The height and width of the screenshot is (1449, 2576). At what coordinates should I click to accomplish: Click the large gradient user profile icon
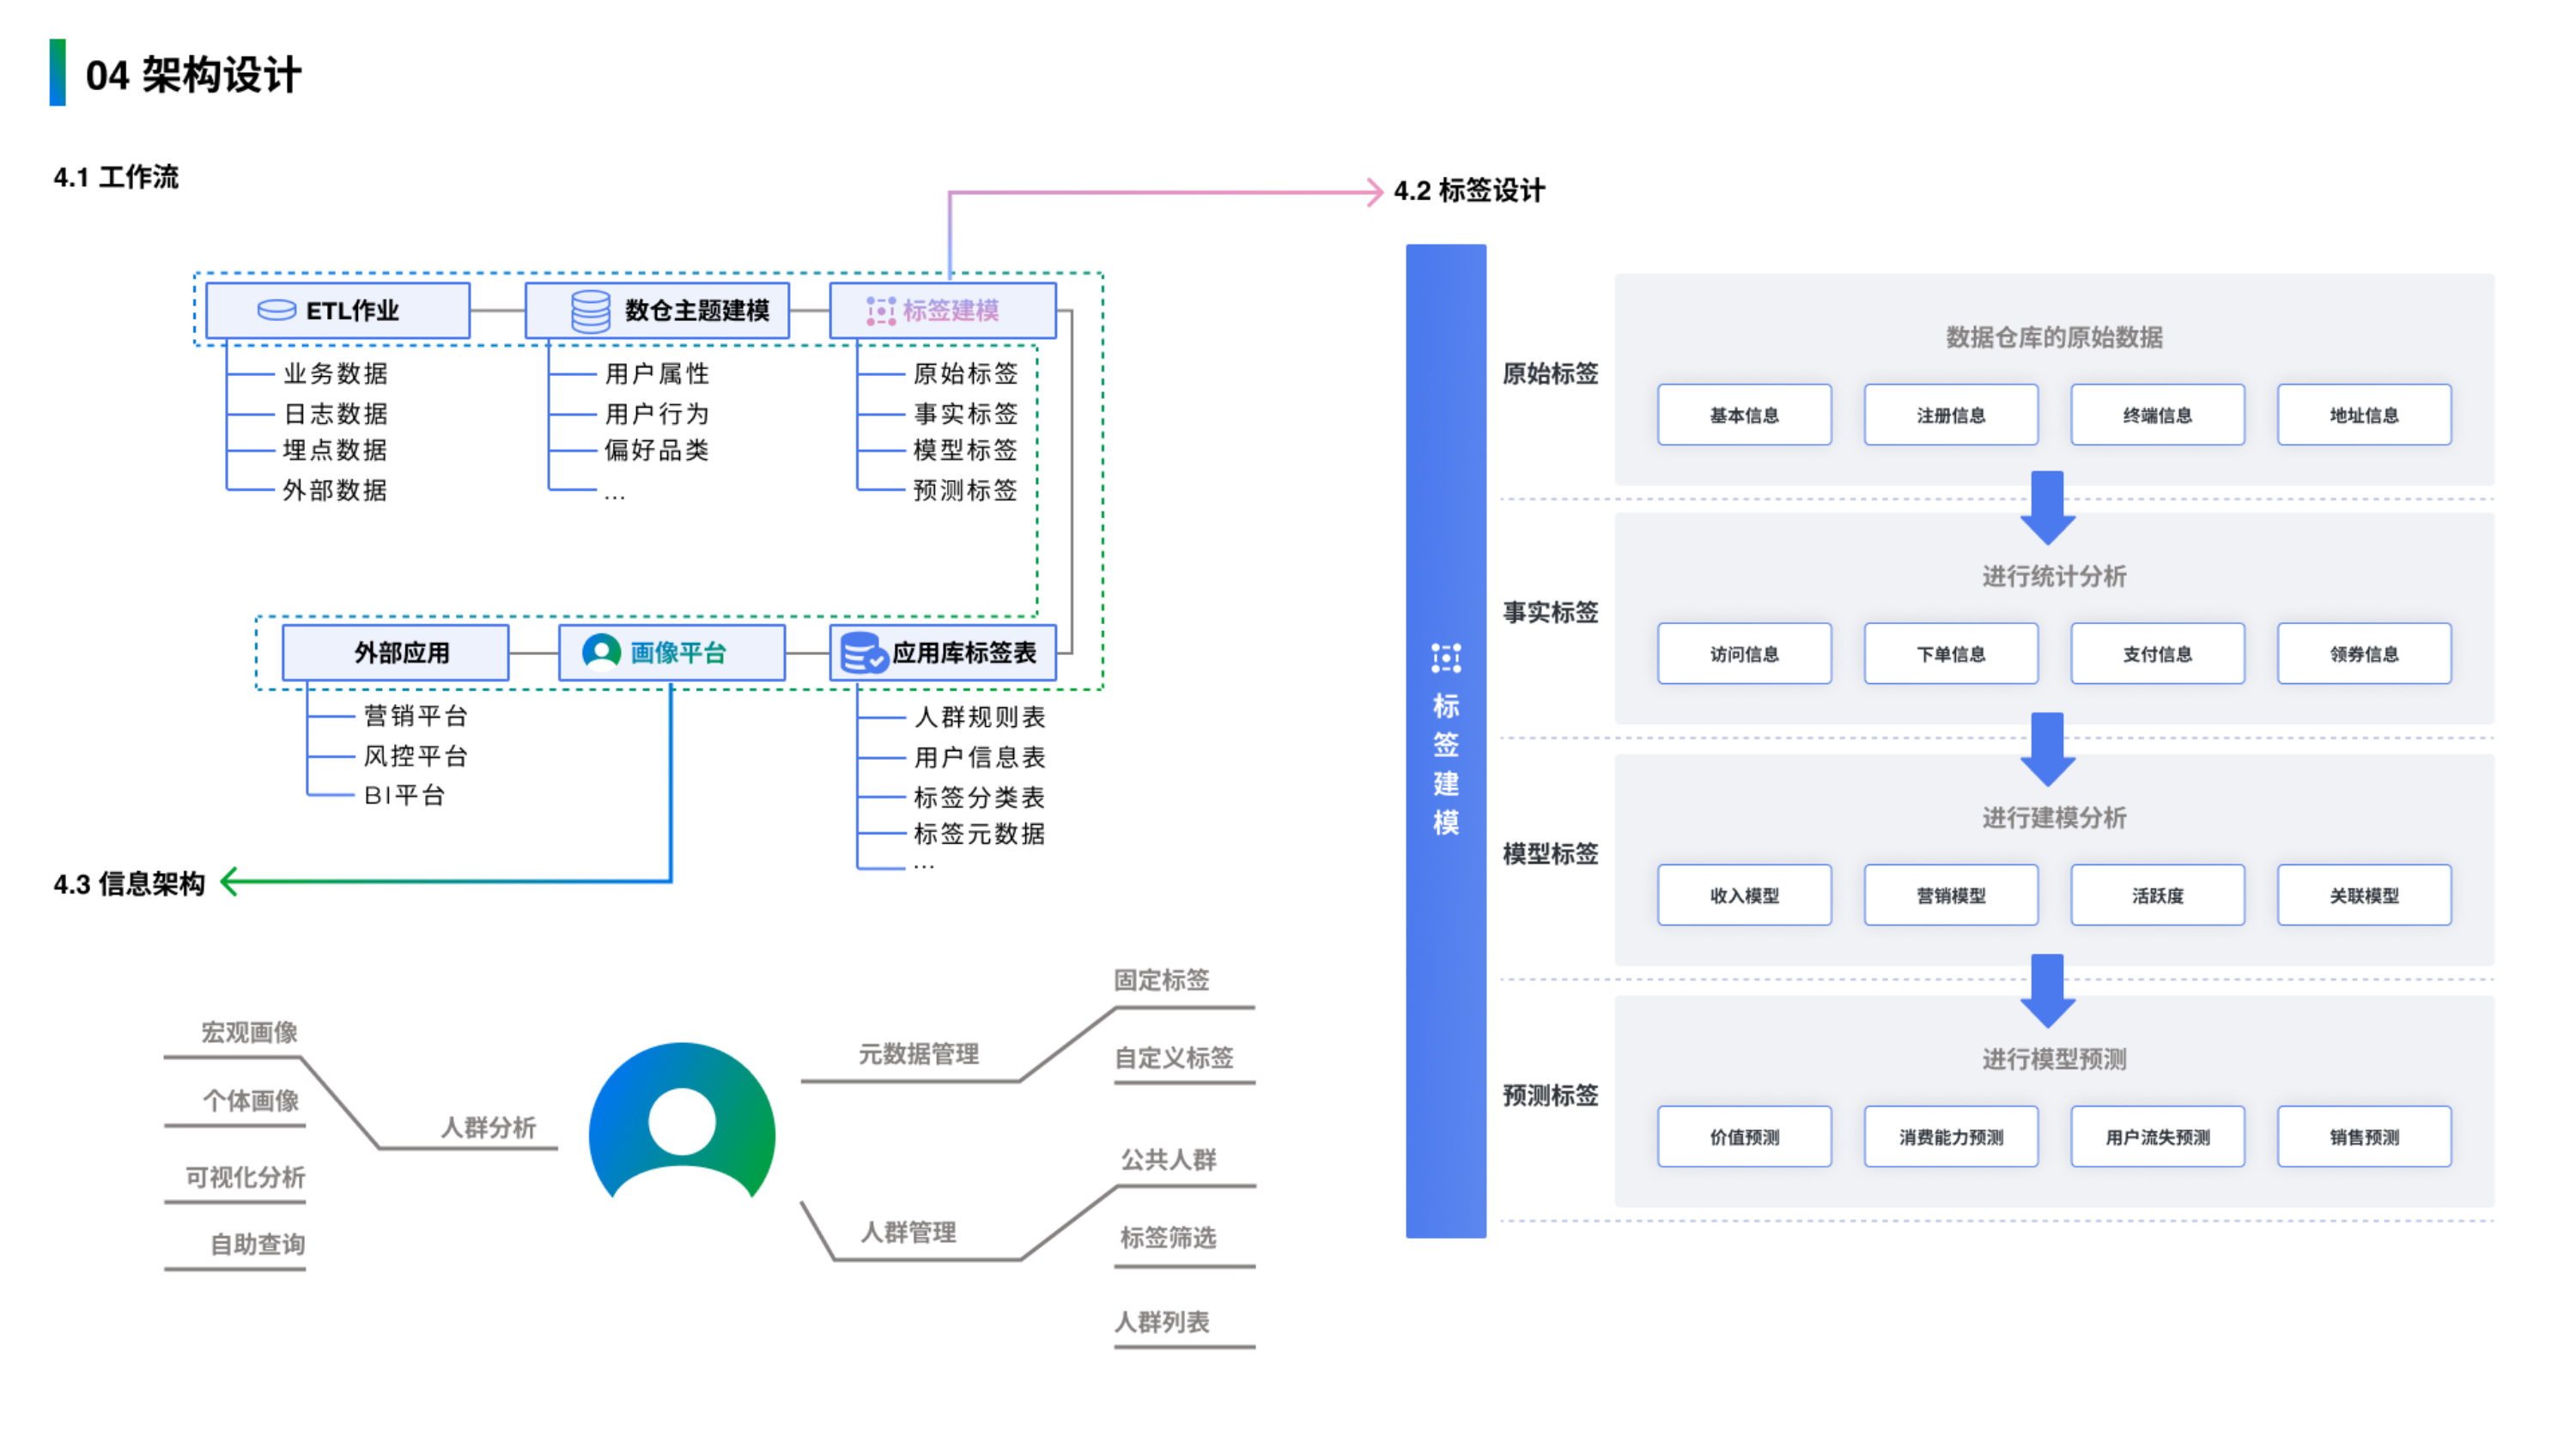pyautogui.click(x=682, y=1122)
